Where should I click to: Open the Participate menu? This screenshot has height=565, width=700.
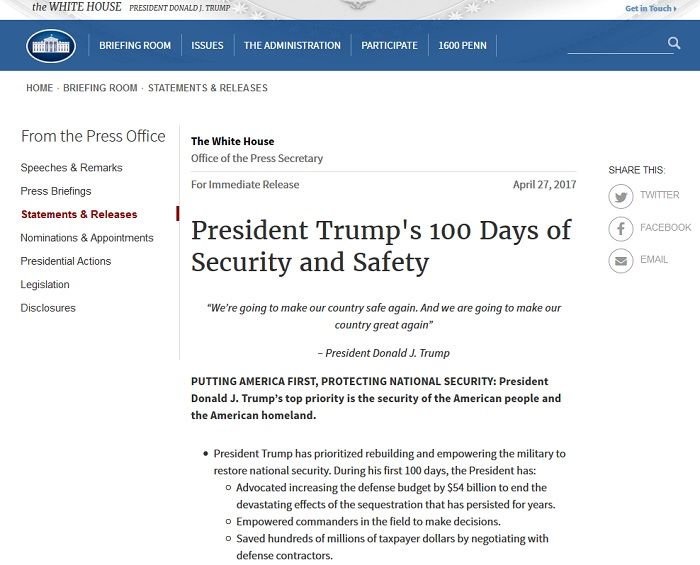point(389,46)
